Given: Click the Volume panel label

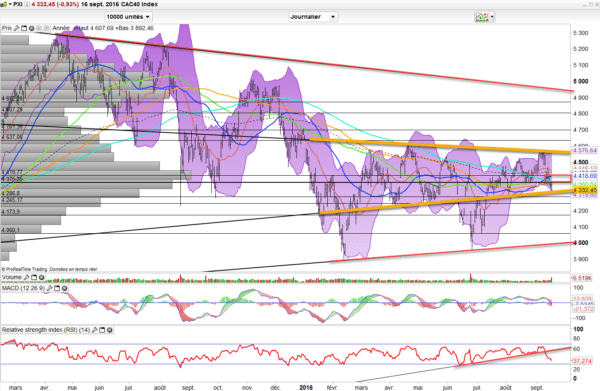Looking at the screenshot, I should coord(11,277).
